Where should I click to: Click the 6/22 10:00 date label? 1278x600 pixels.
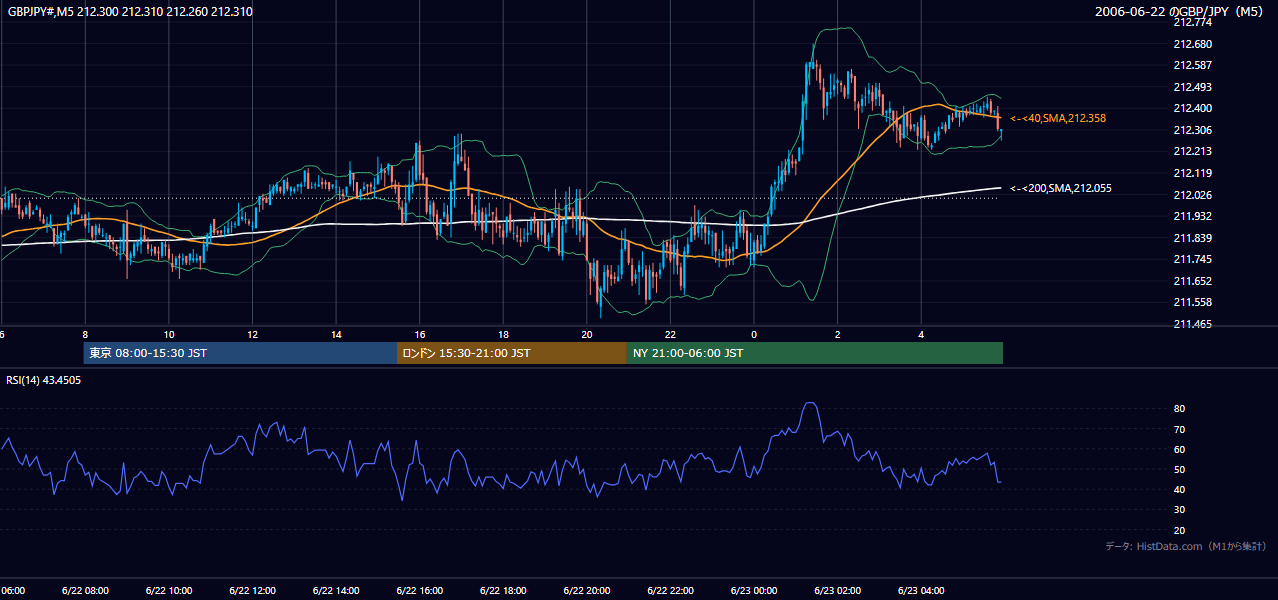(x=169, y=591)
